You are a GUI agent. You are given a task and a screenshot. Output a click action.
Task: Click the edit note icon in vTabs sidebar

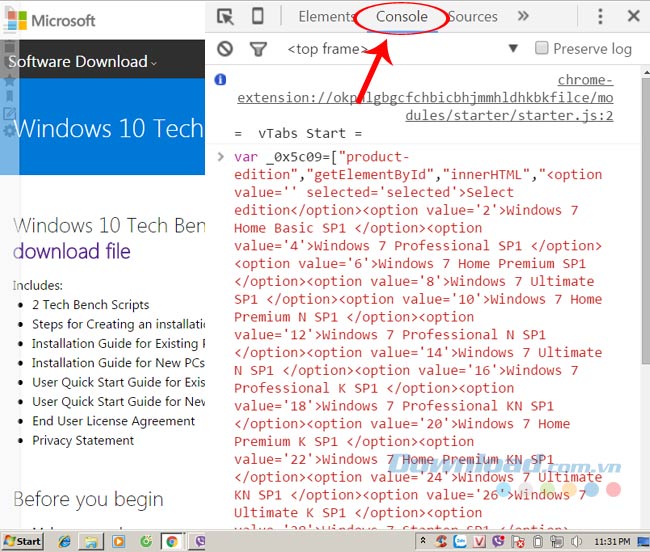tap(9, 113)
